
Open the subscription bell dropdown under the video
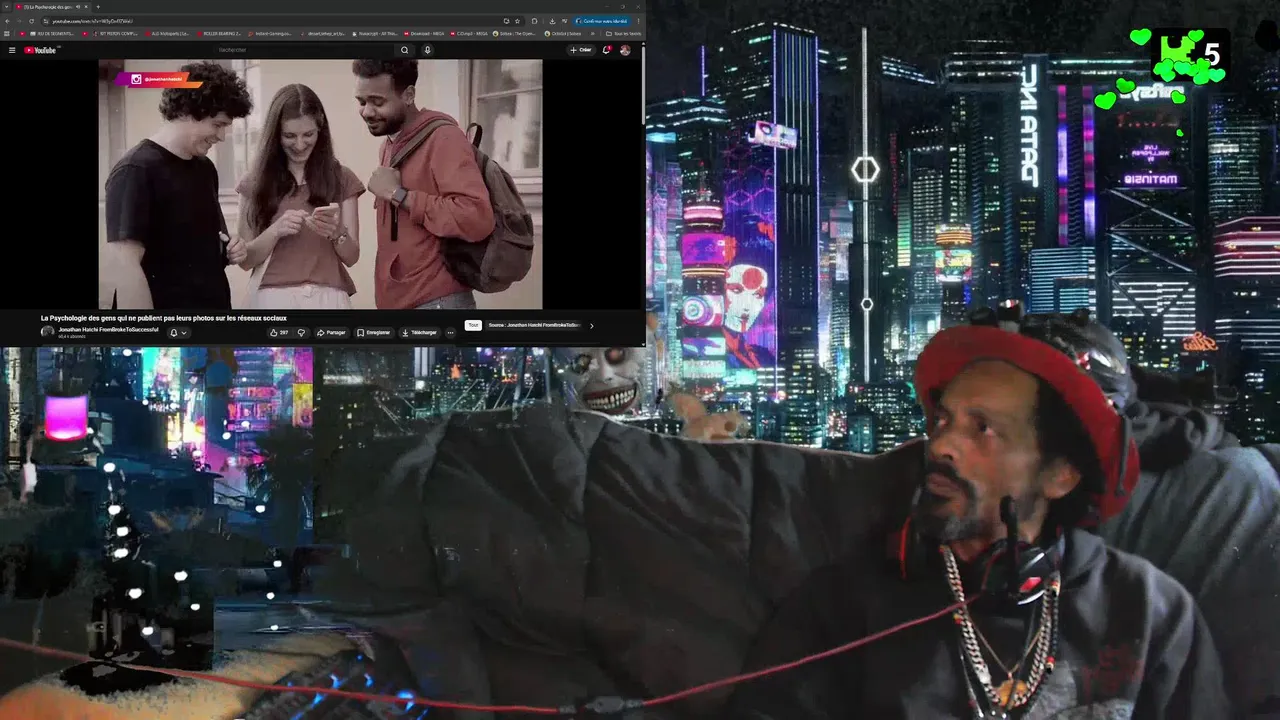pos(177,332)
